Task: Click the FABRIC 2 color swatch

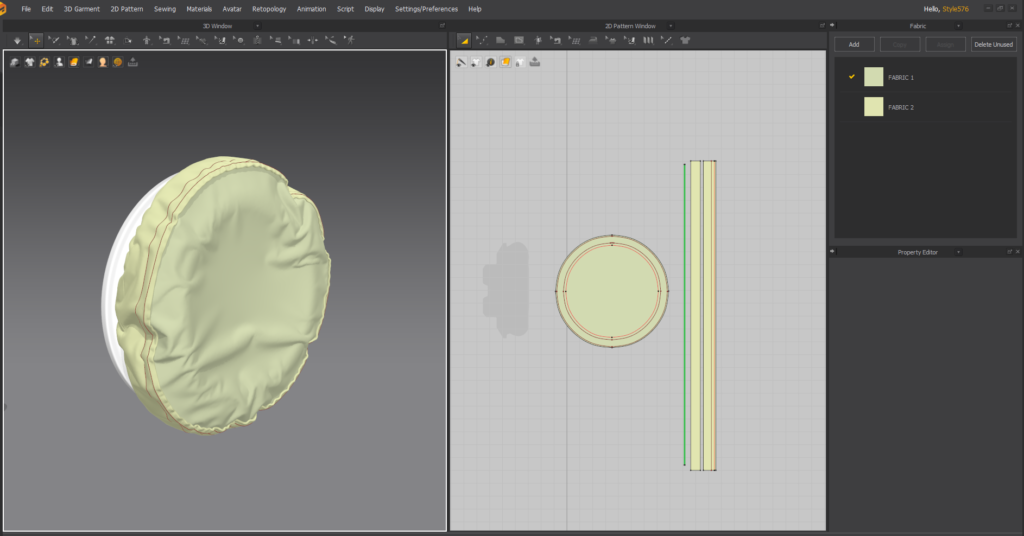Action: tap(874, 106)
